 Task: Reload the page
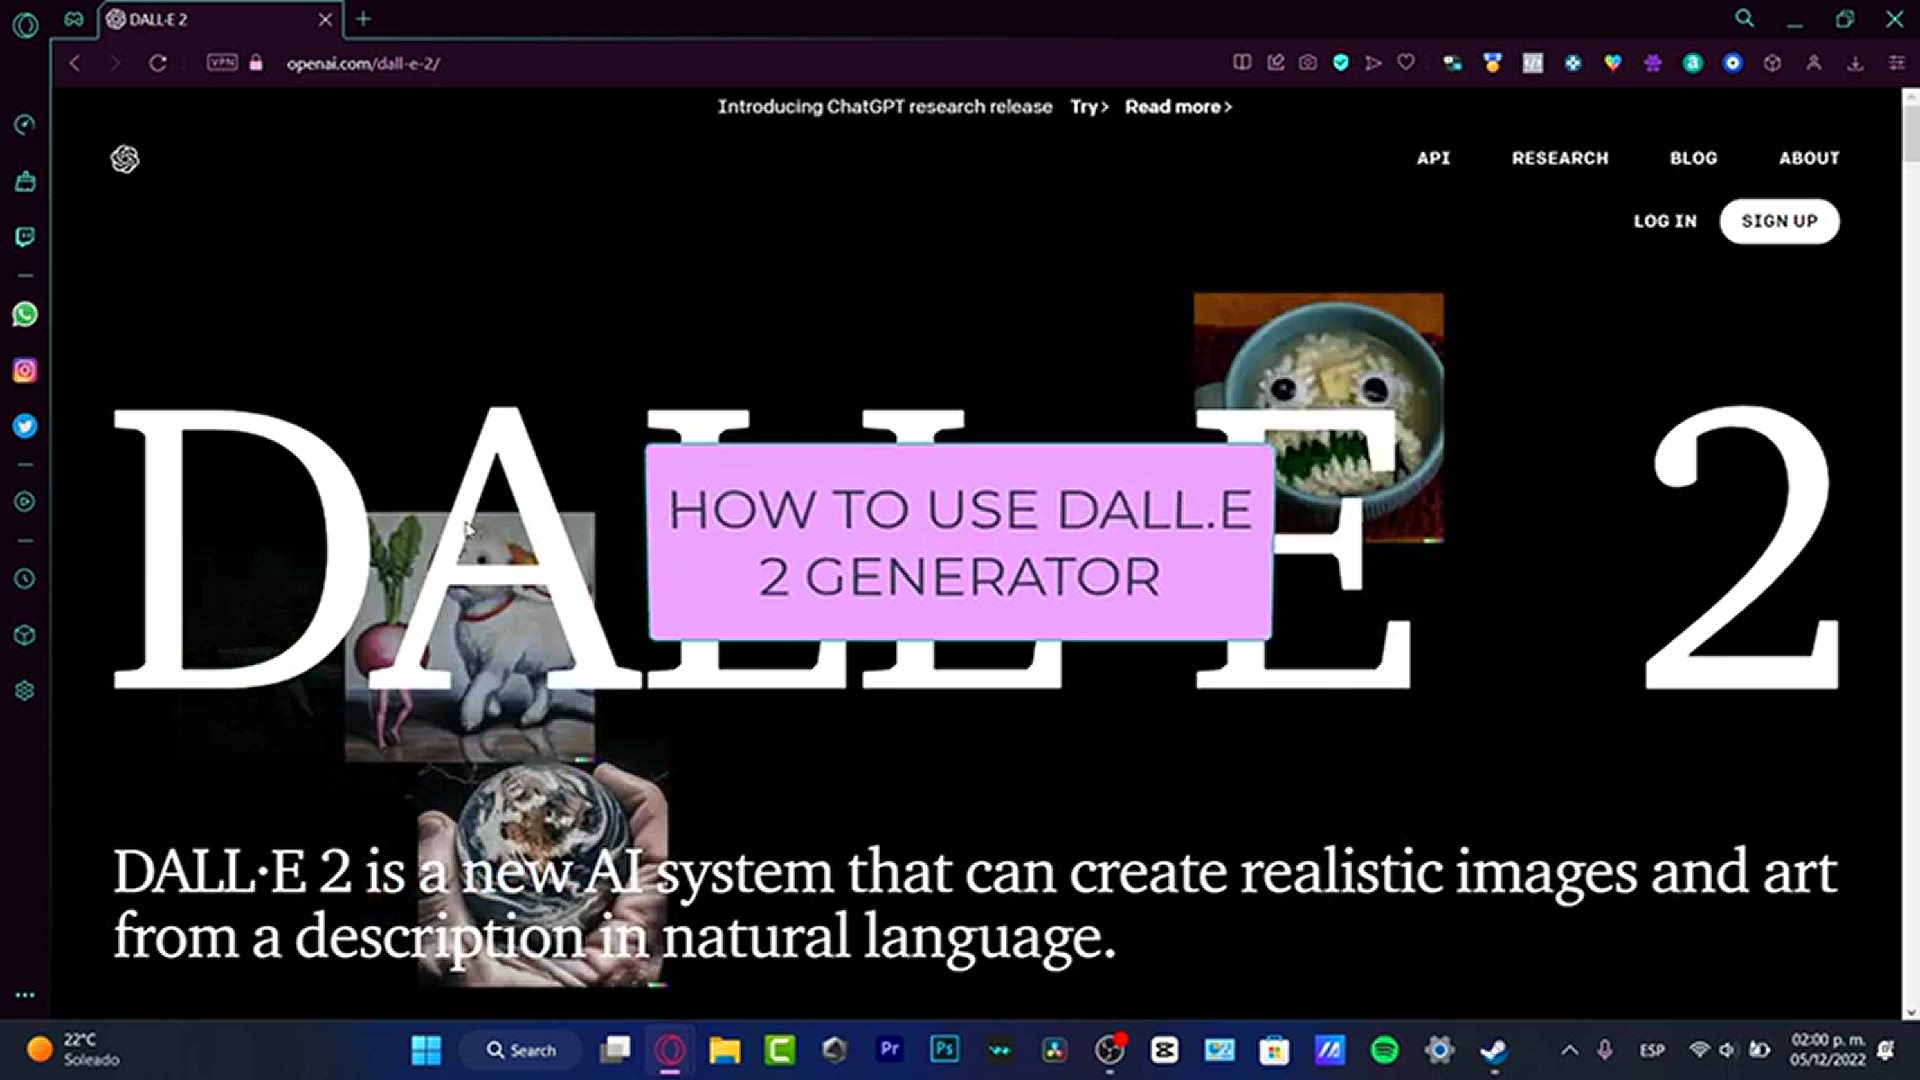158,63
